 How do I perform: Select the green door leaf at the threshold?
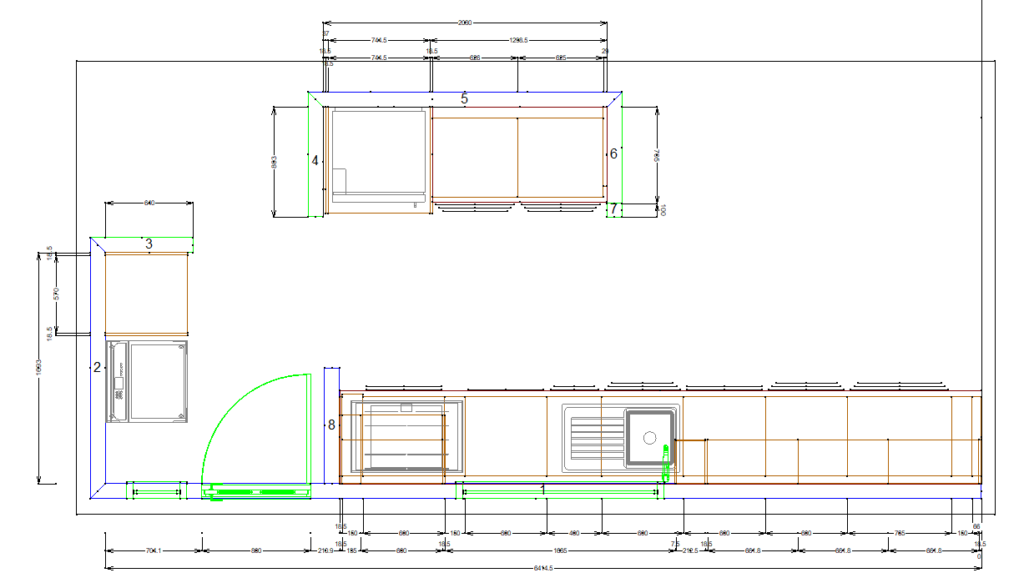[255, 492]
